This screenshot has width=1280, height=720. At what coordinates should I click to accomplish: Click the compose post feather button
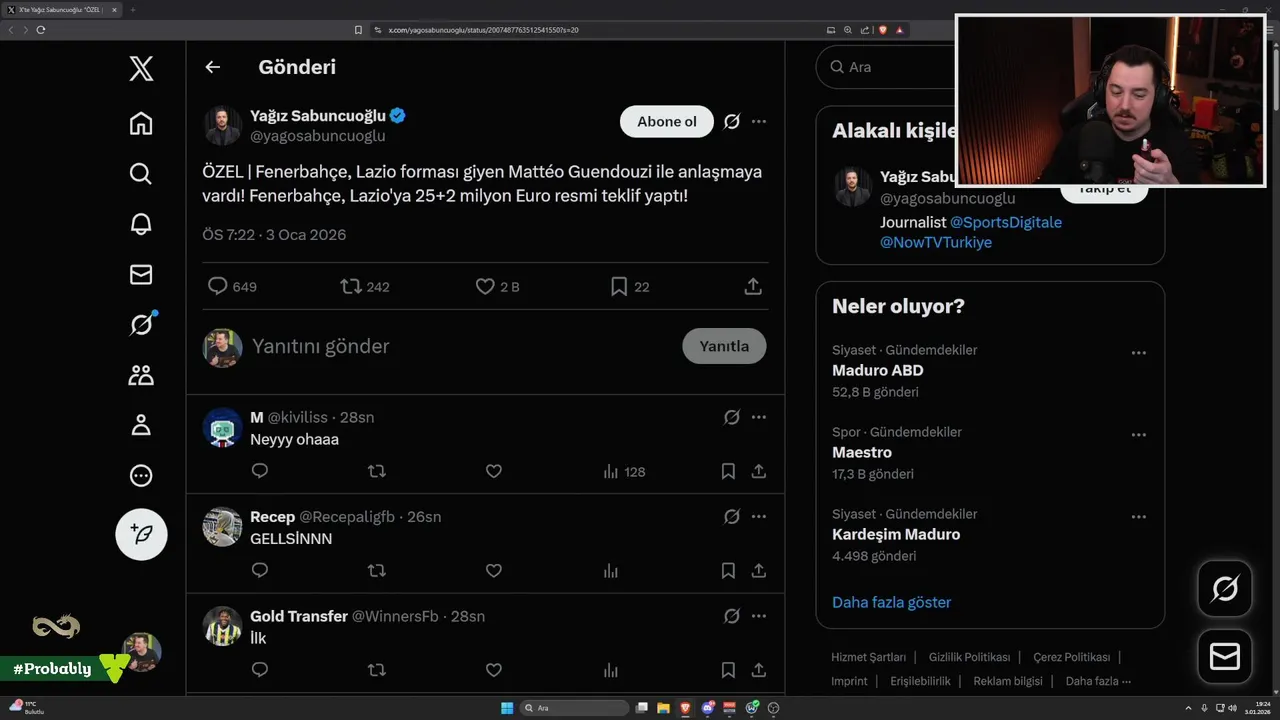point(141,534)
